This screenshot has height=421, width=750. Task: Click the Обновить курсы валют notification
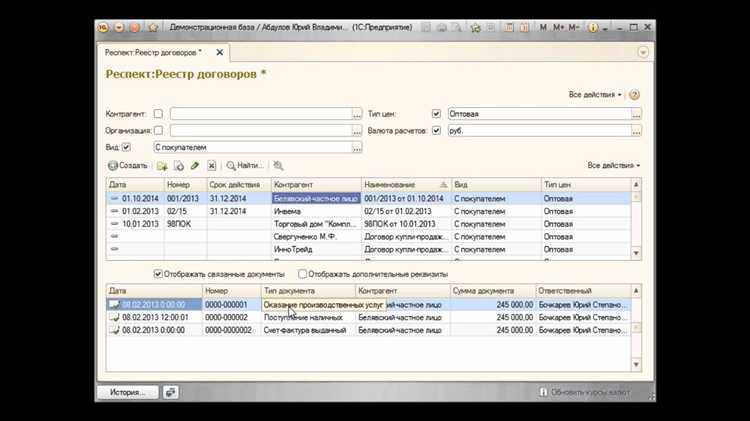[x=585, y=392]
